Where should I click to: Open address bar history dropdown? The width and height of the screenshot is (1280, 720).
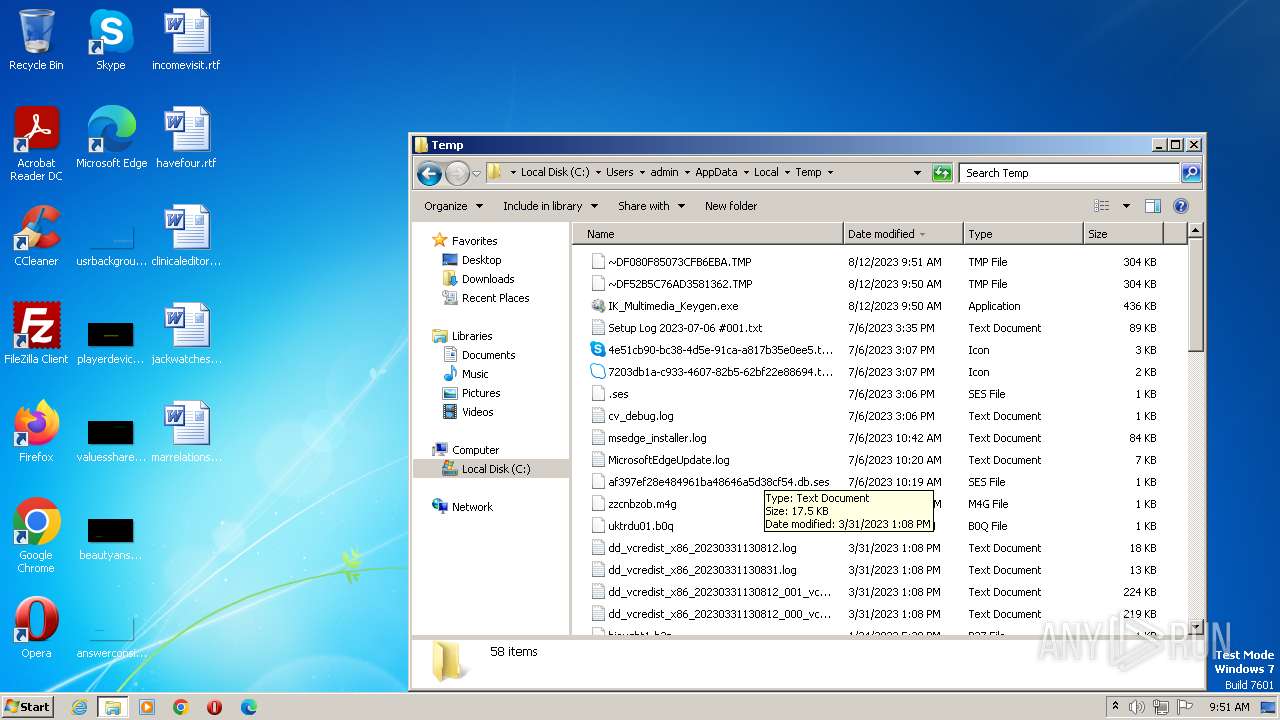pyautogui.click(x=917, y=173)
